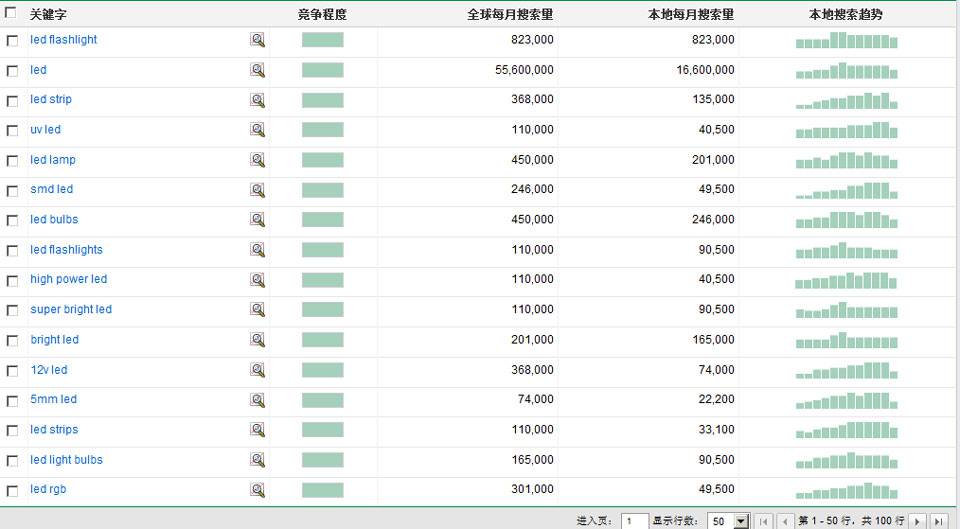960x529 pixels.
Task: Sort by the 全球每月搜索量 column header
Action: tap(510, 15)
